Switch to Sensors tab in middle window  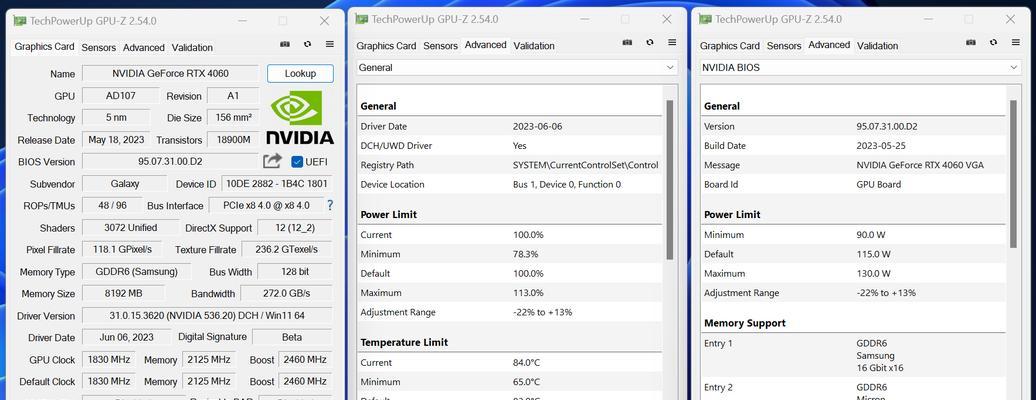coord(441,46)
